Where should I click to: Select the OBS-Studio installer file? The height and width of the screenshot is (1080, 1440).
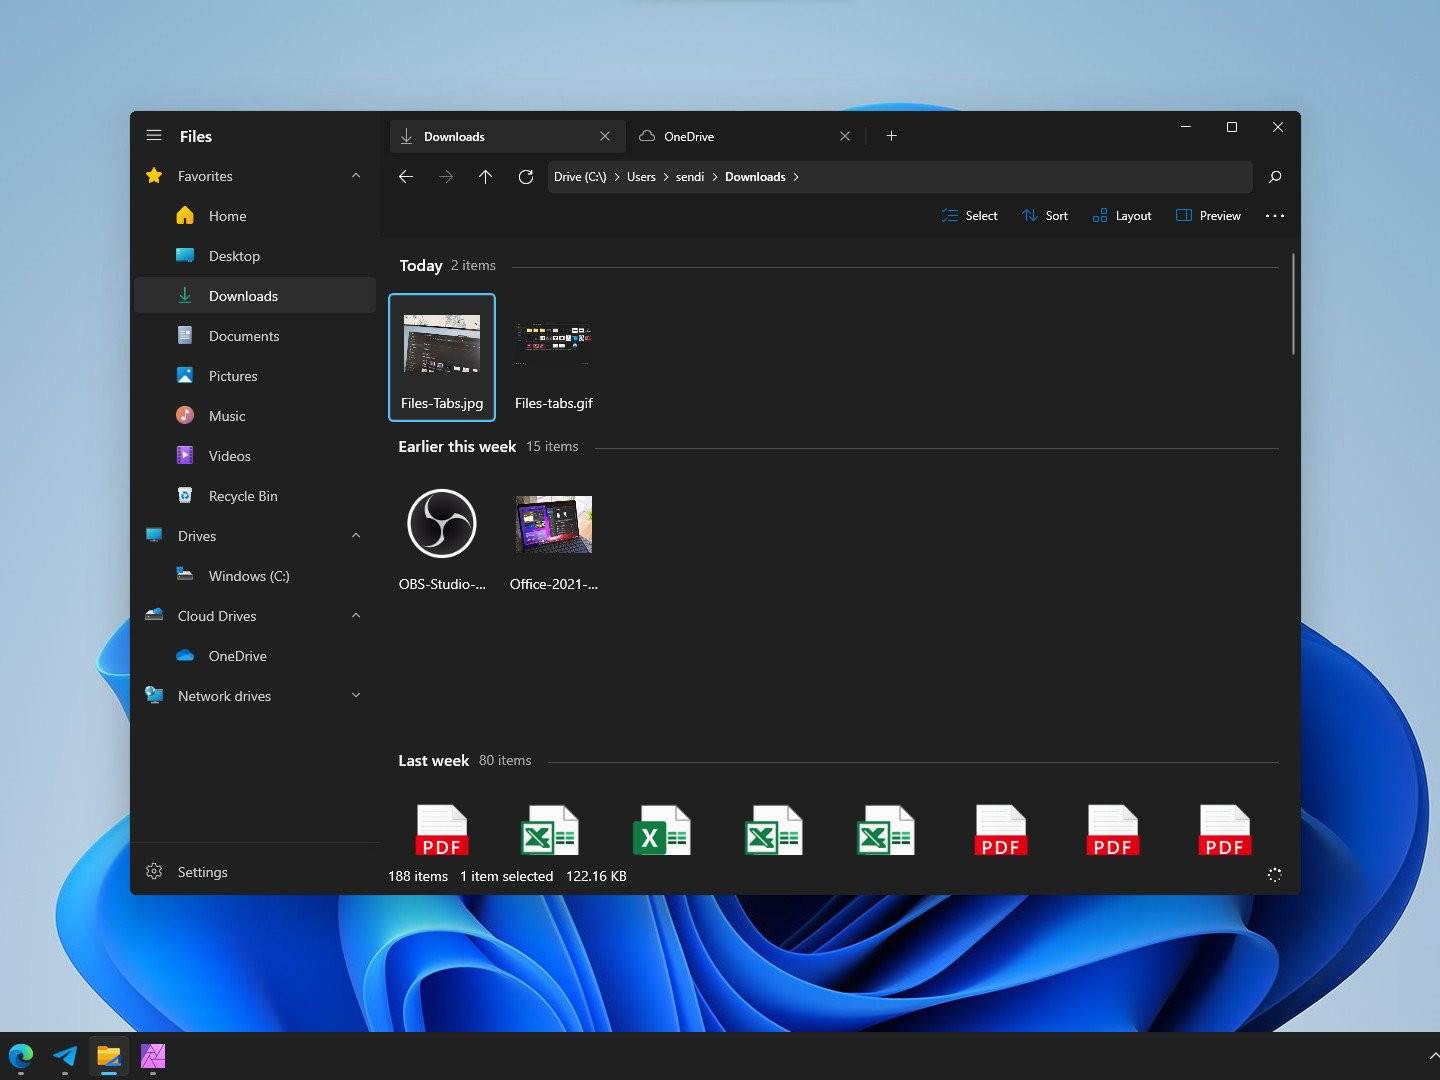442,538
